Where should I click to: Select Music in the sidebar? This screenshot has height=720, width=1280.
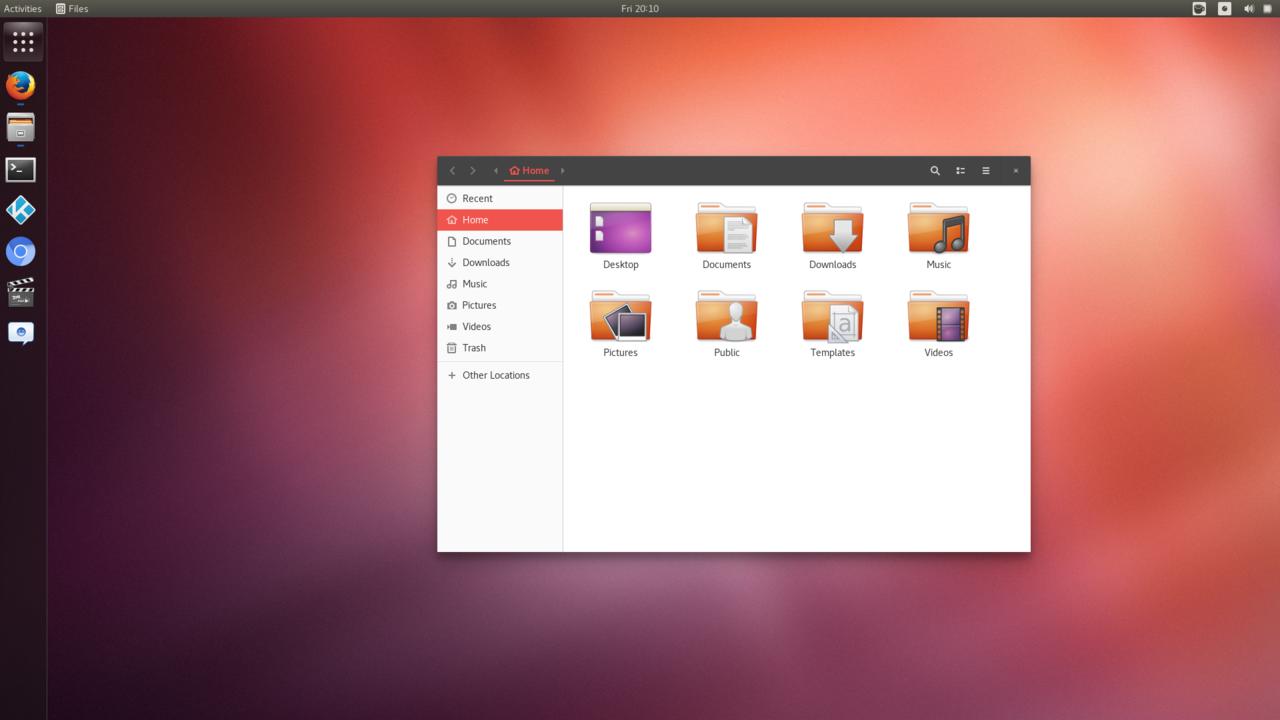[500, 284]
